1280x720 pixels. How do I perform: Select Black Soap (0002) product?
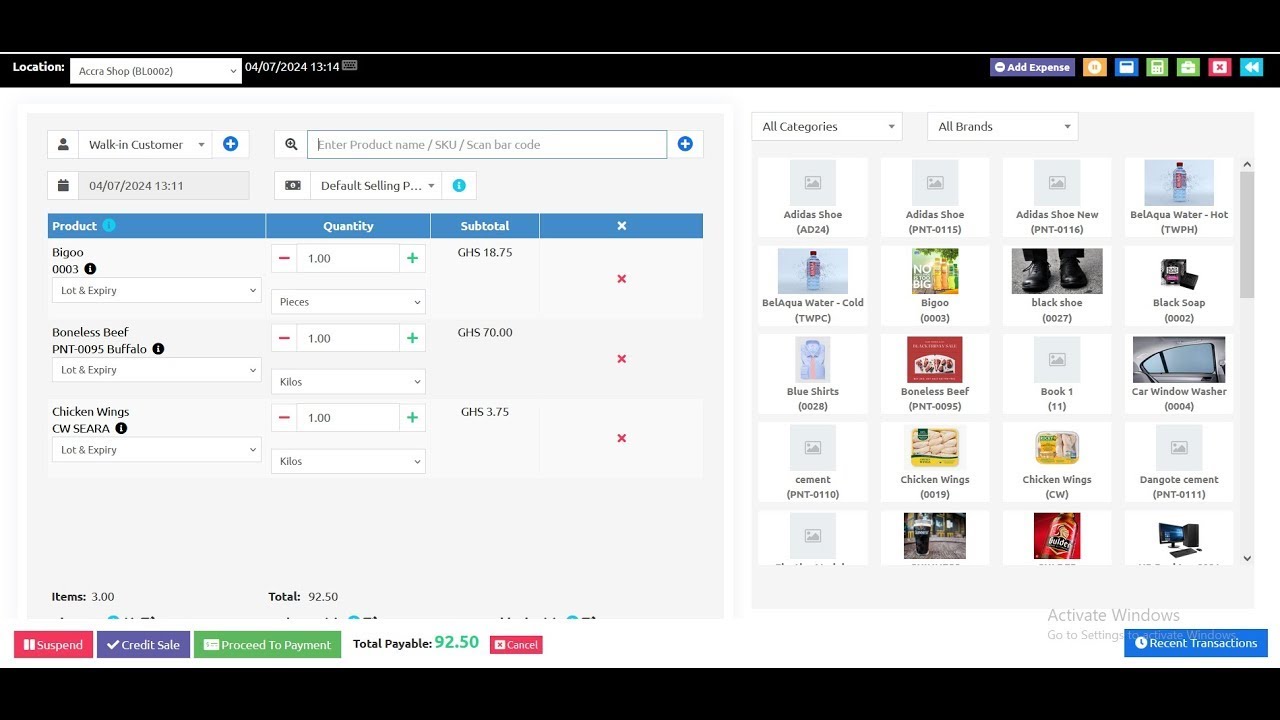pyautogui.click(x=1179, y=285)
